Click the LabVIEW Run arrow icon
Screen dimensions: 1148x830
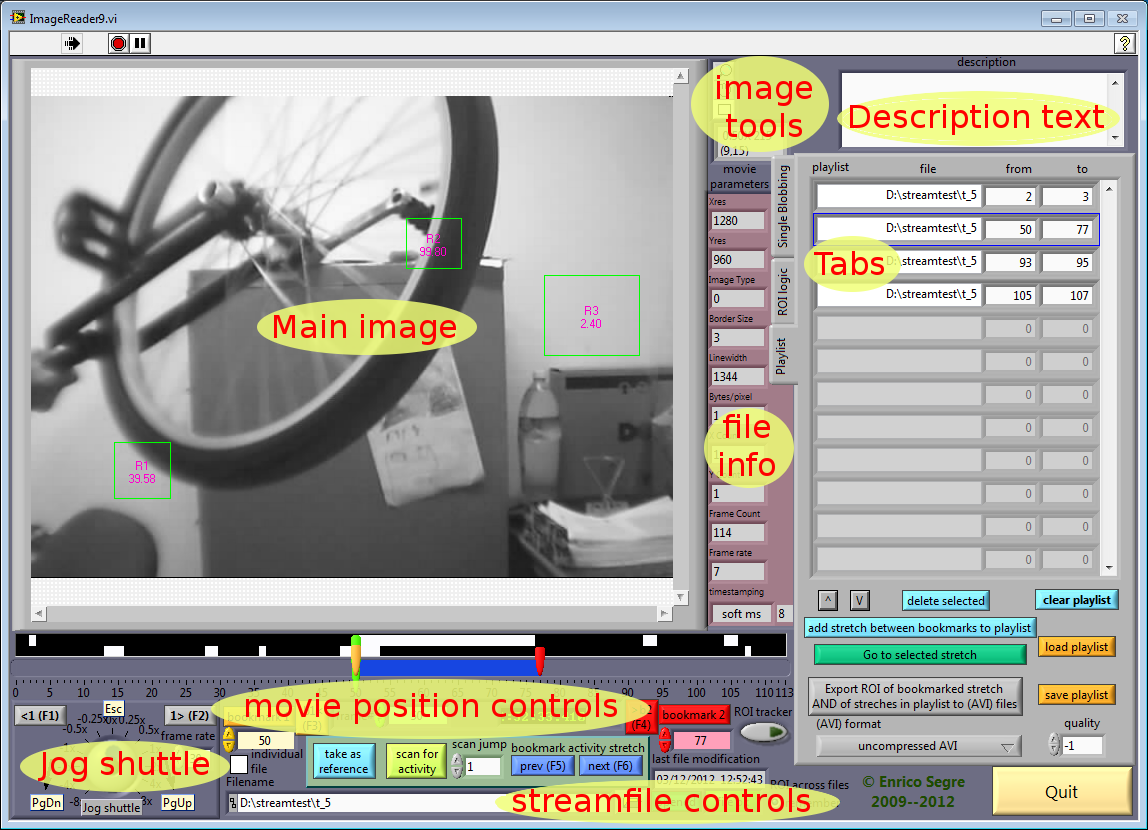click(72, 43)
